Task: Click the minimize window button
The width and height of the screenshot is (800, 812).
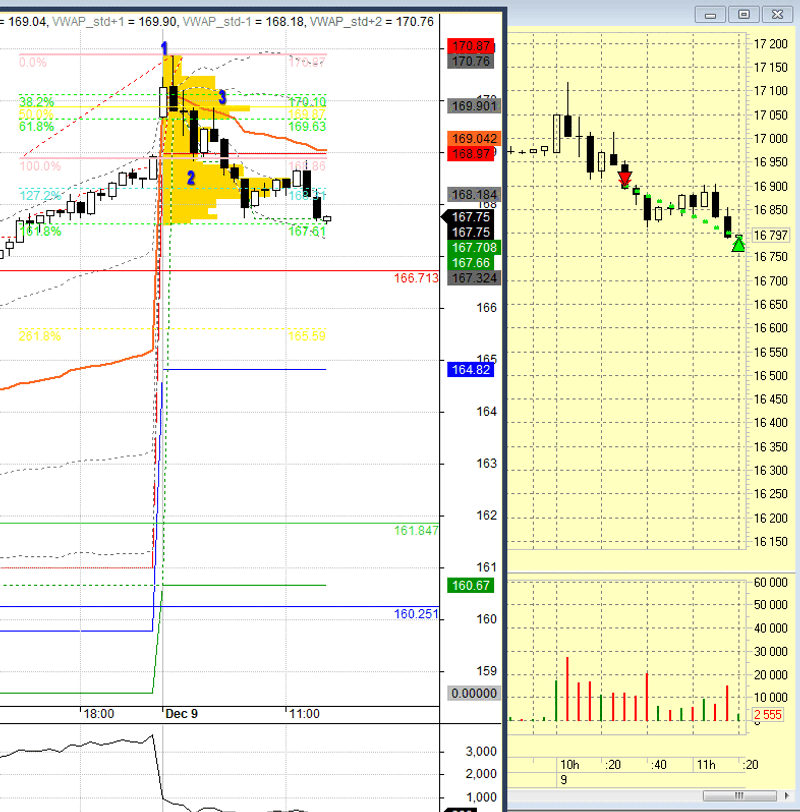Action: tap(710, 14)
